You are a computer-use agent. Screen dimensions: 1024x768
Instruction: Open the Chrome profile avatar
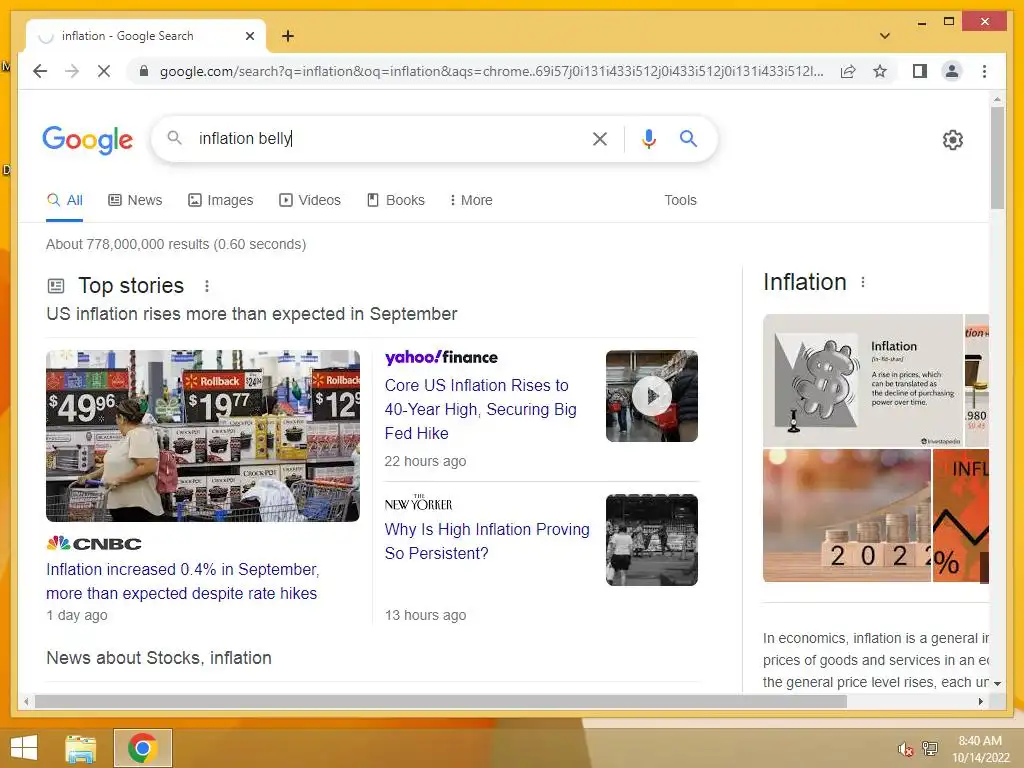(x=952, y=71)
